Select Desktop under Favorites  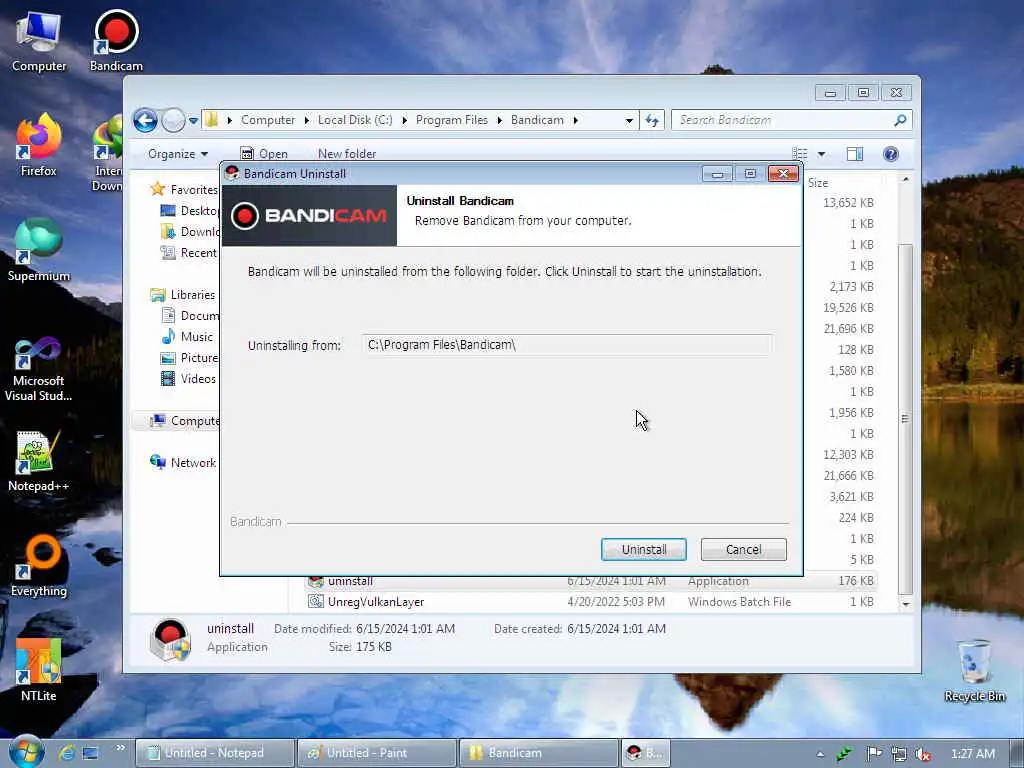coord(189,210)
